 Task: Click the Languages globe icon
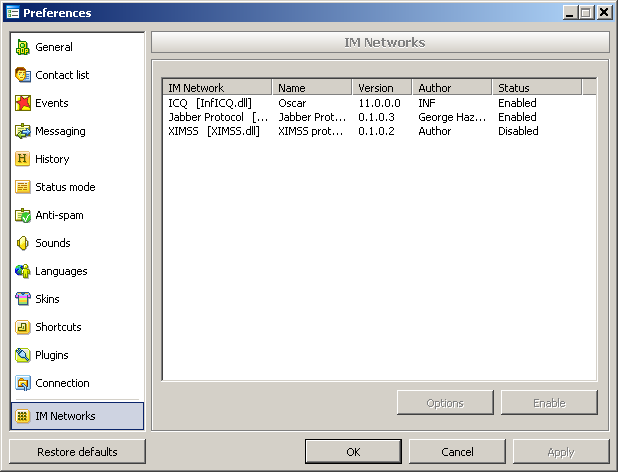click(x=22, y=271)
